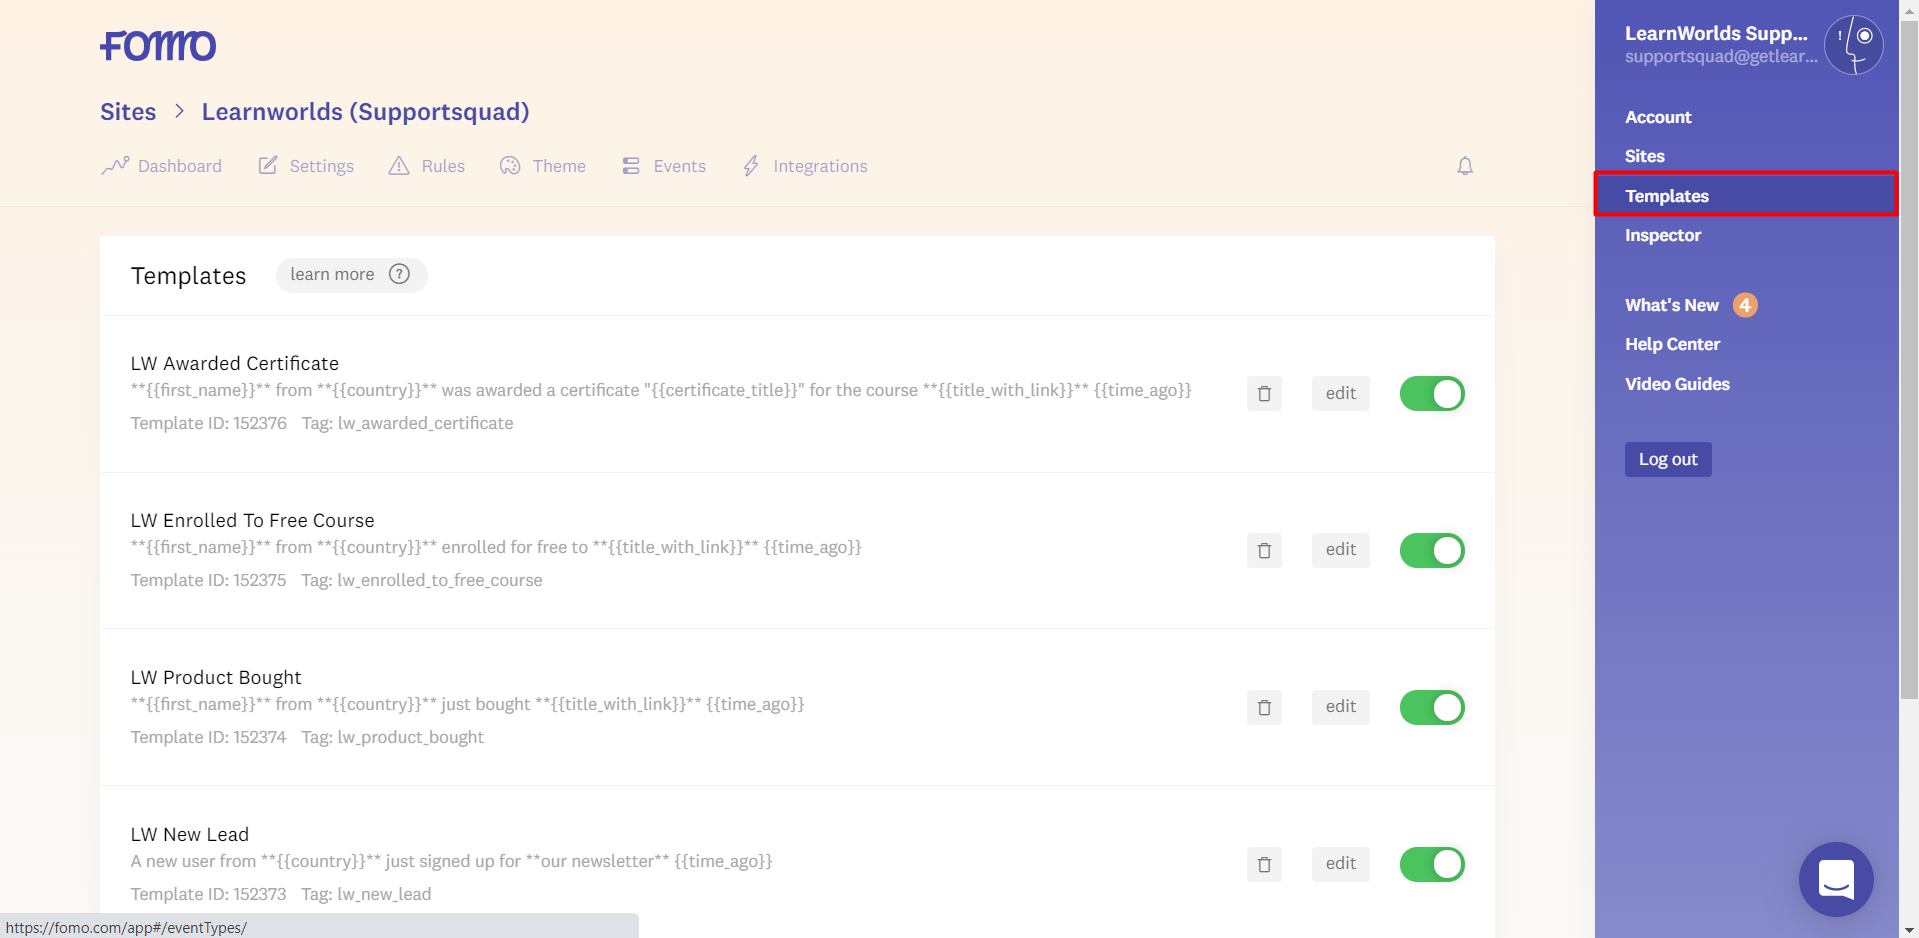Disable the LW Awarded Certificate toggle

(x=1431, y=393)
